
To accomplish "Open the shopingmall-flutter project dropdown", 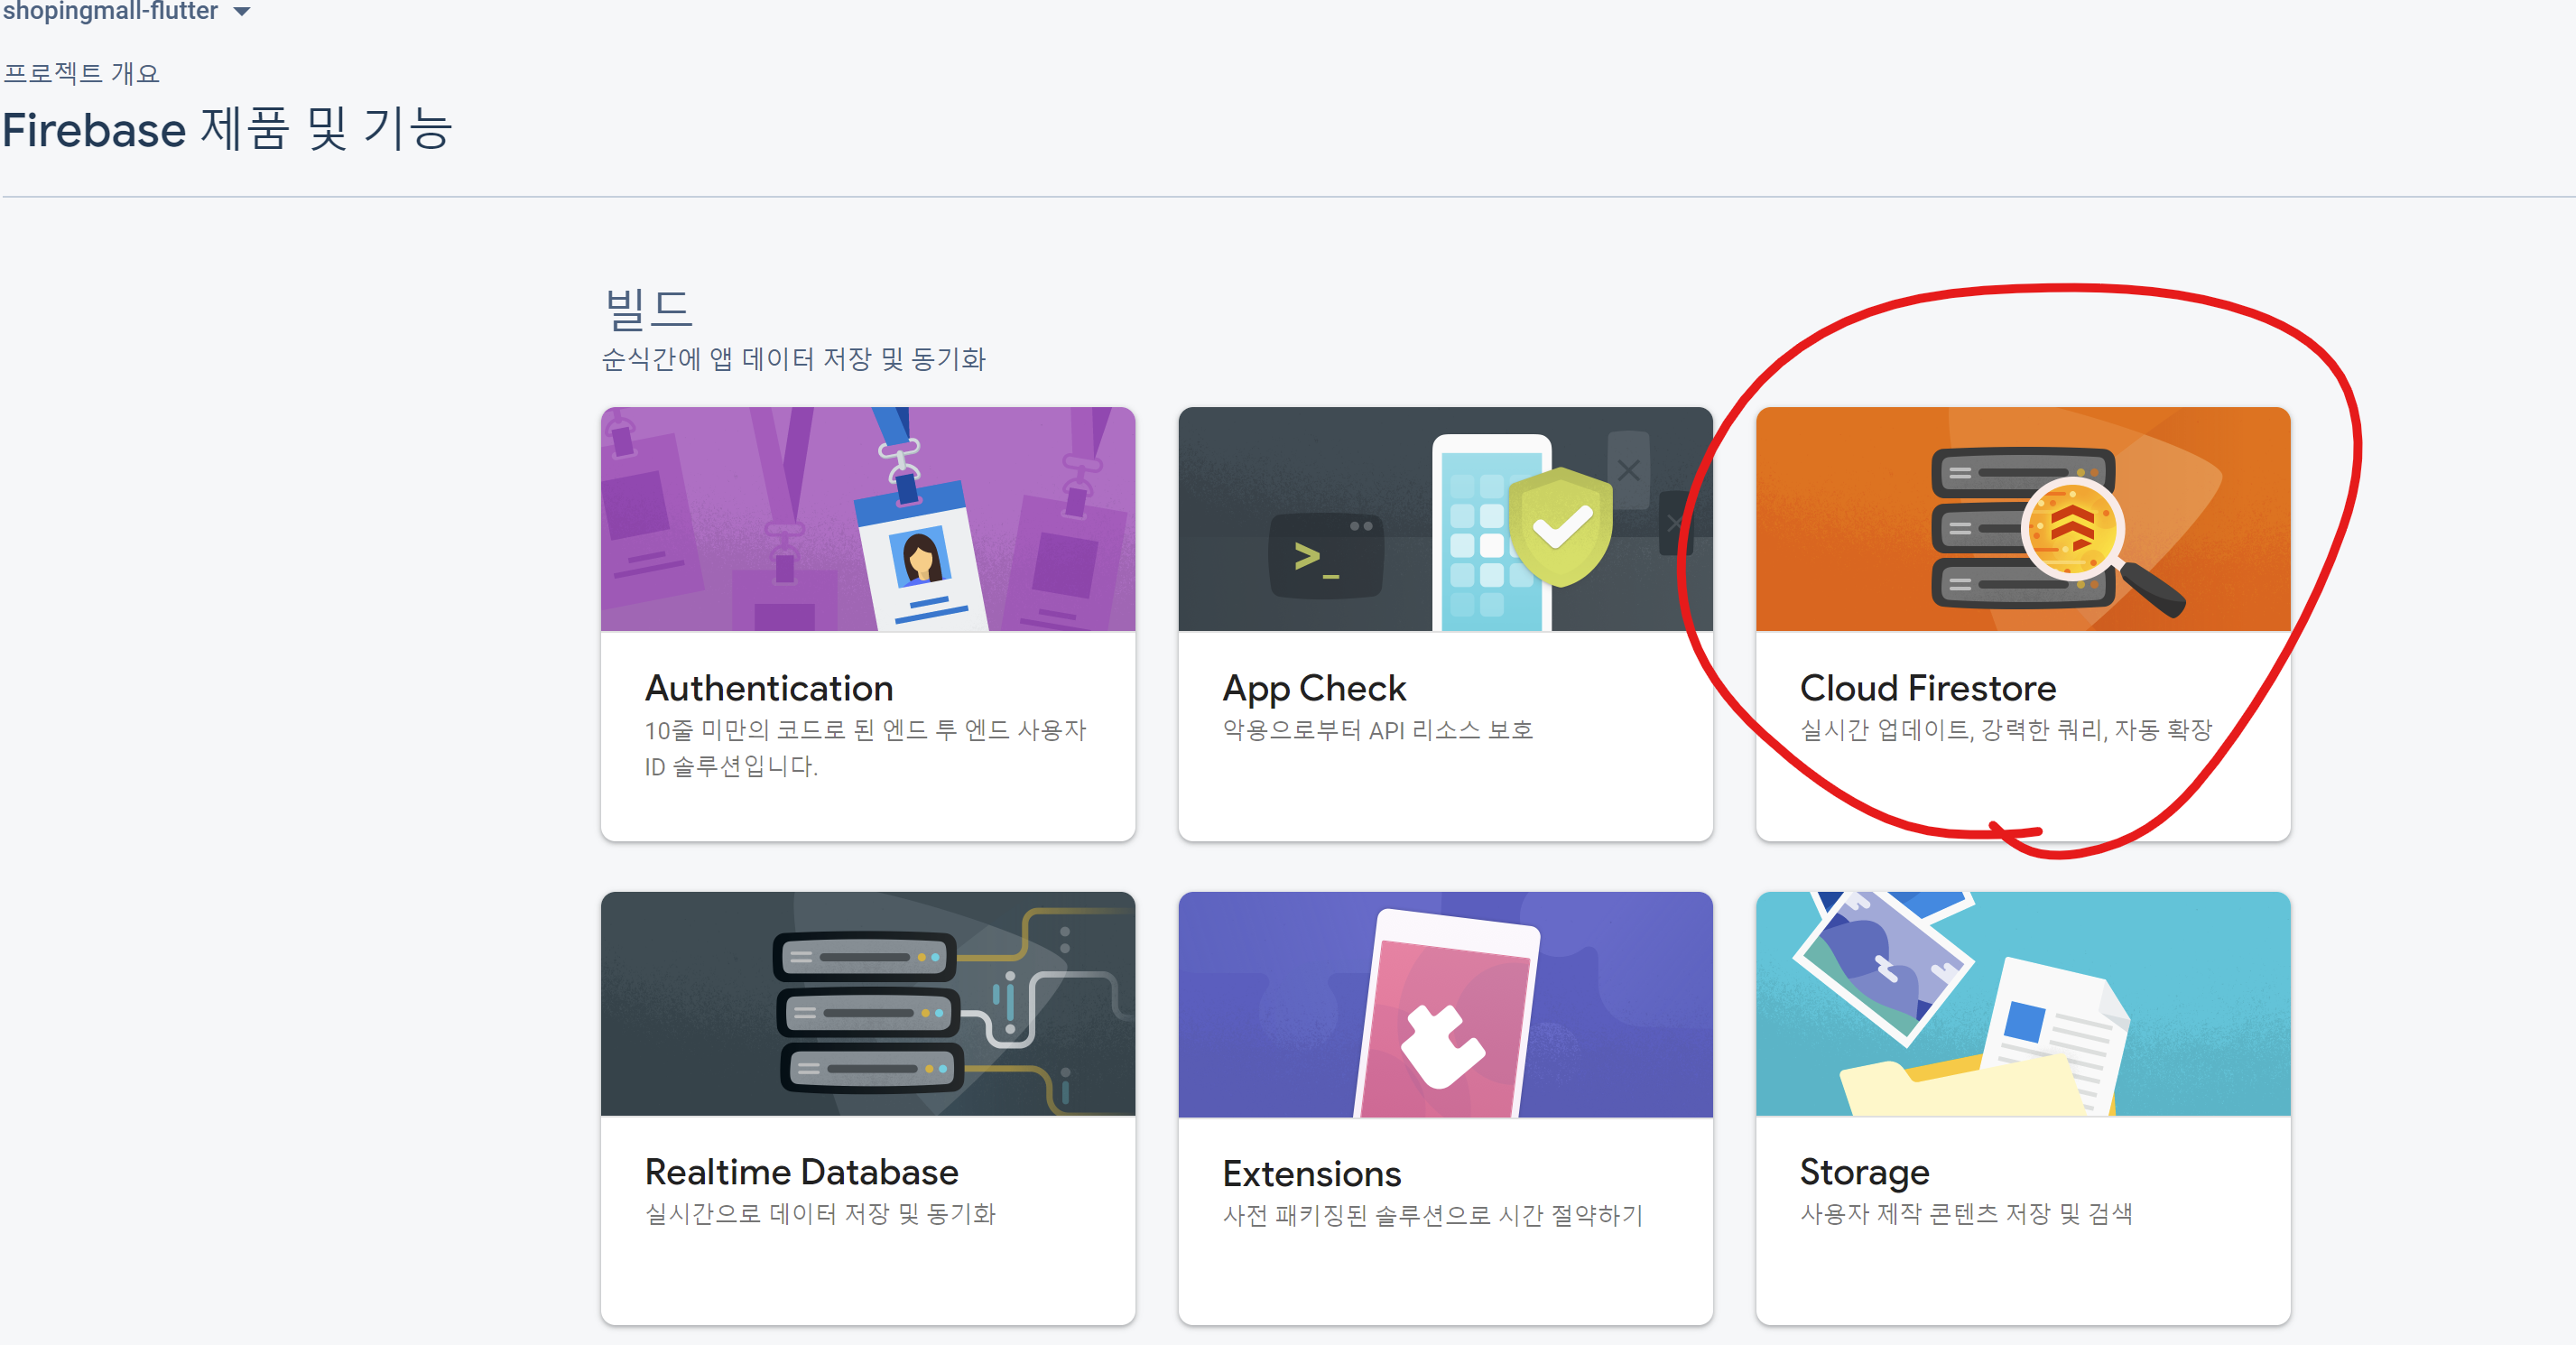I will tap(241, 12).
